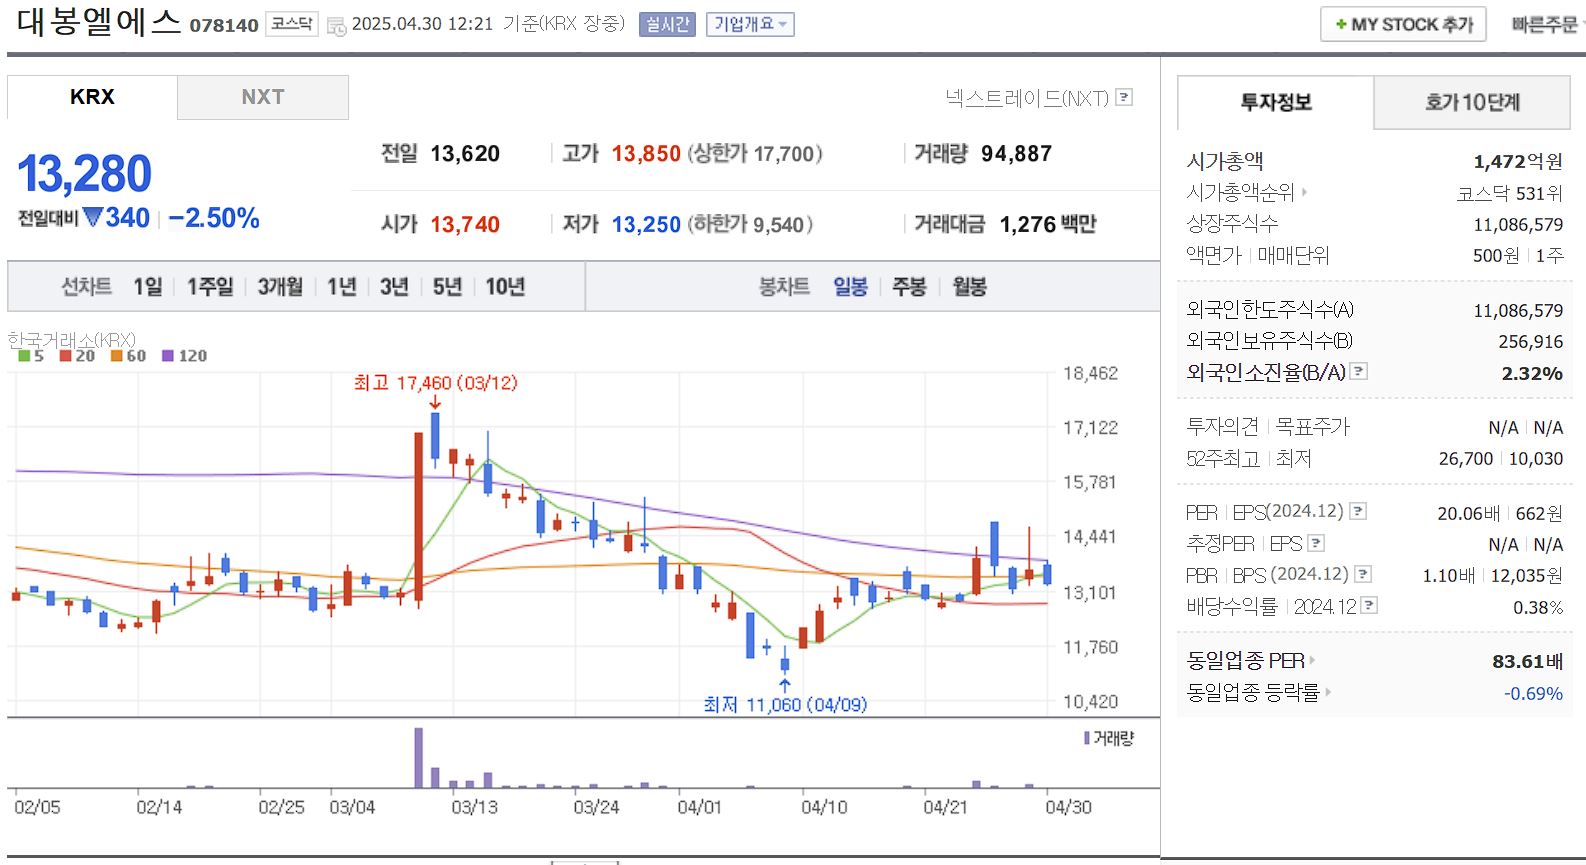Open the 넥스트레이드(NXT) link
This screenshot has height=865, width=1586.
click(1027, 98)
